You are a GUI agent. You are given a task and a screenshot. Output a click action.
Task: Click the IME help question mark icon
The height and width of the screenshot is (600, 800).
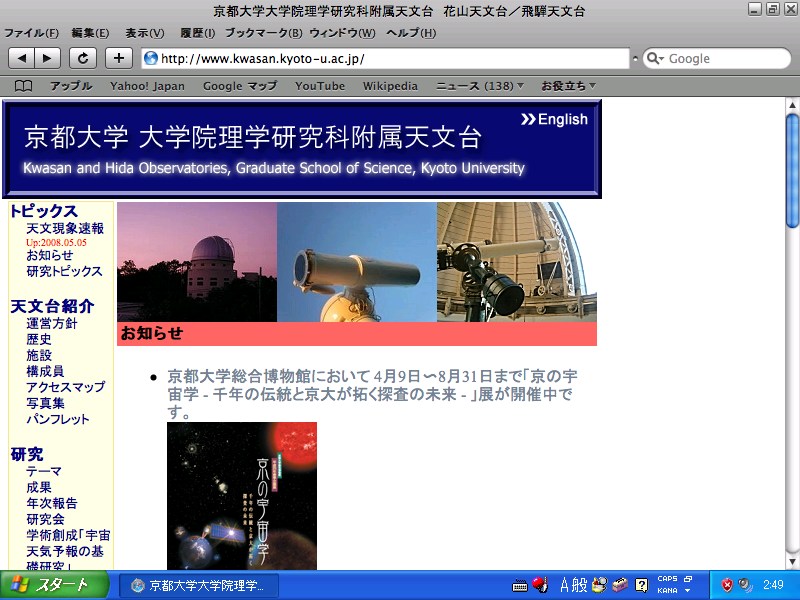coord(641,585)
